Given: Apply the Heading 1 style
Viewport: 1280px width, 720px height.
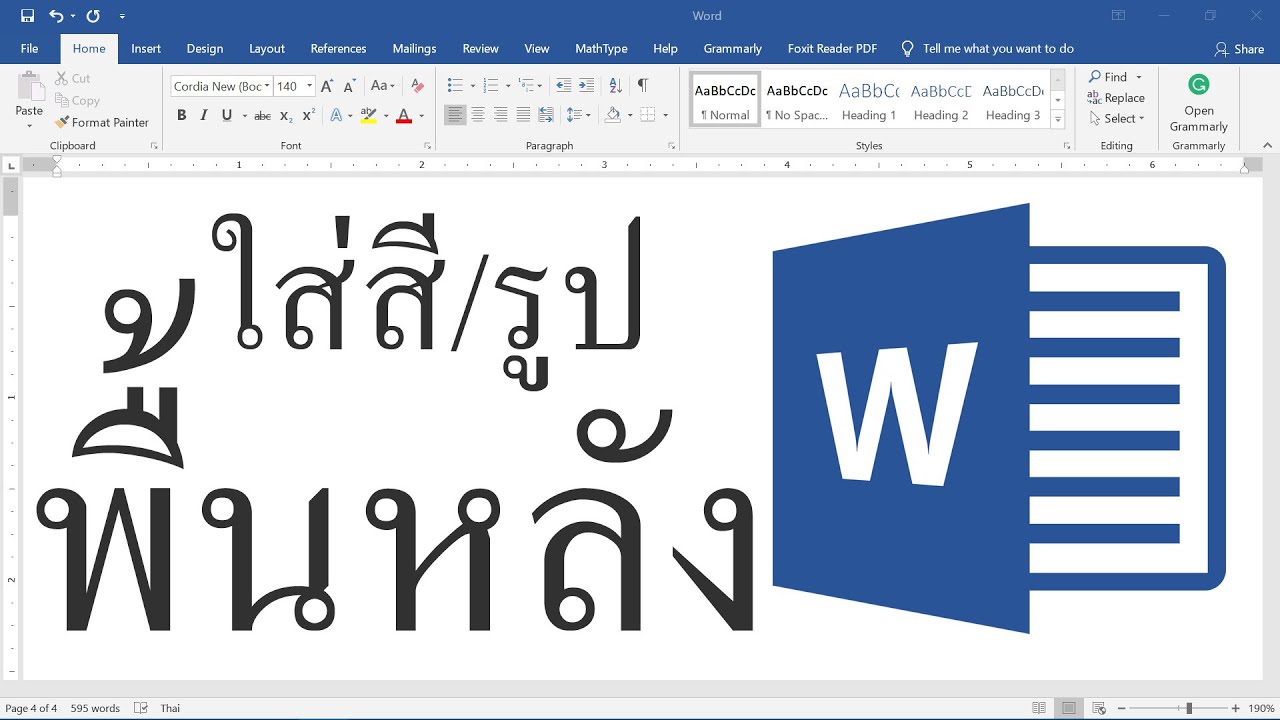Looking at the screenshot, I should point(869,100).
